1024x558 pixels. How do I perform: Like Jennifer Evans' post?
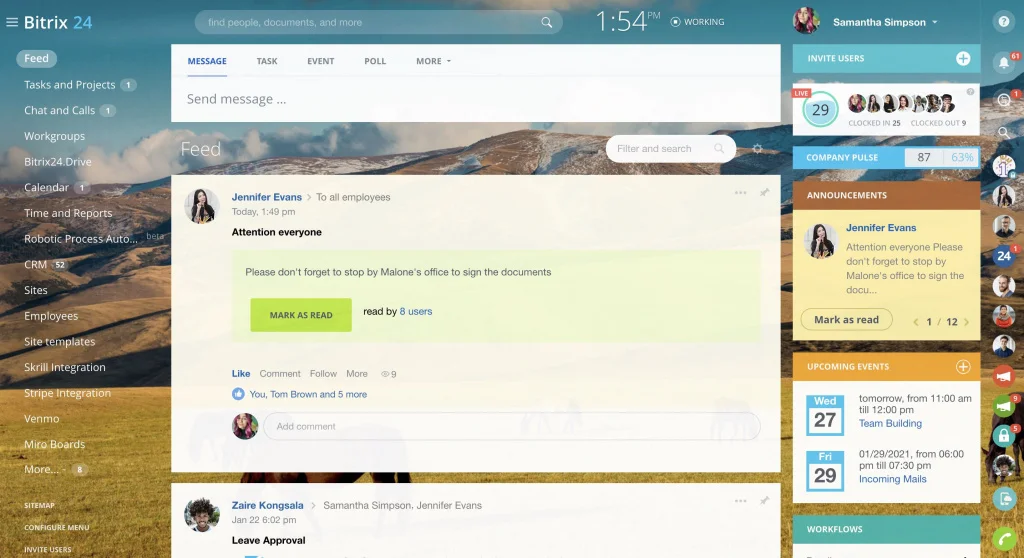(241, 374)
